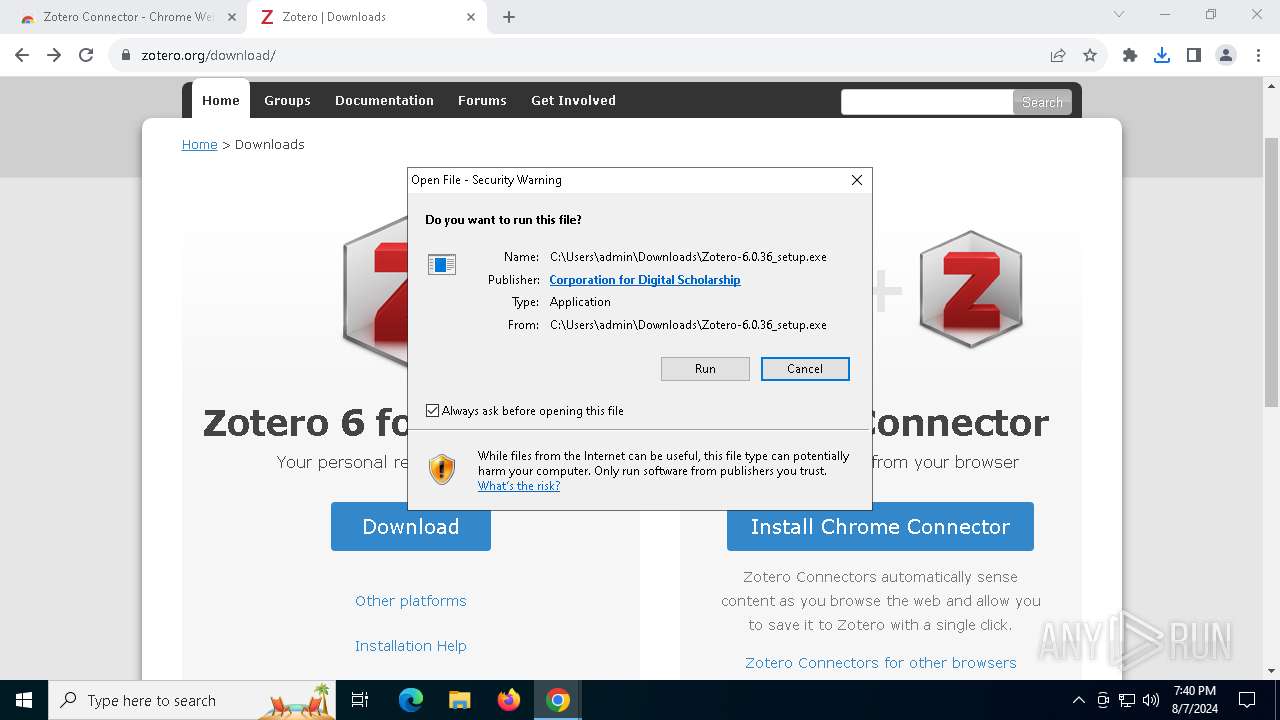
Task: Open the taskbar clock and date
Action: [x=1194, y=700]
